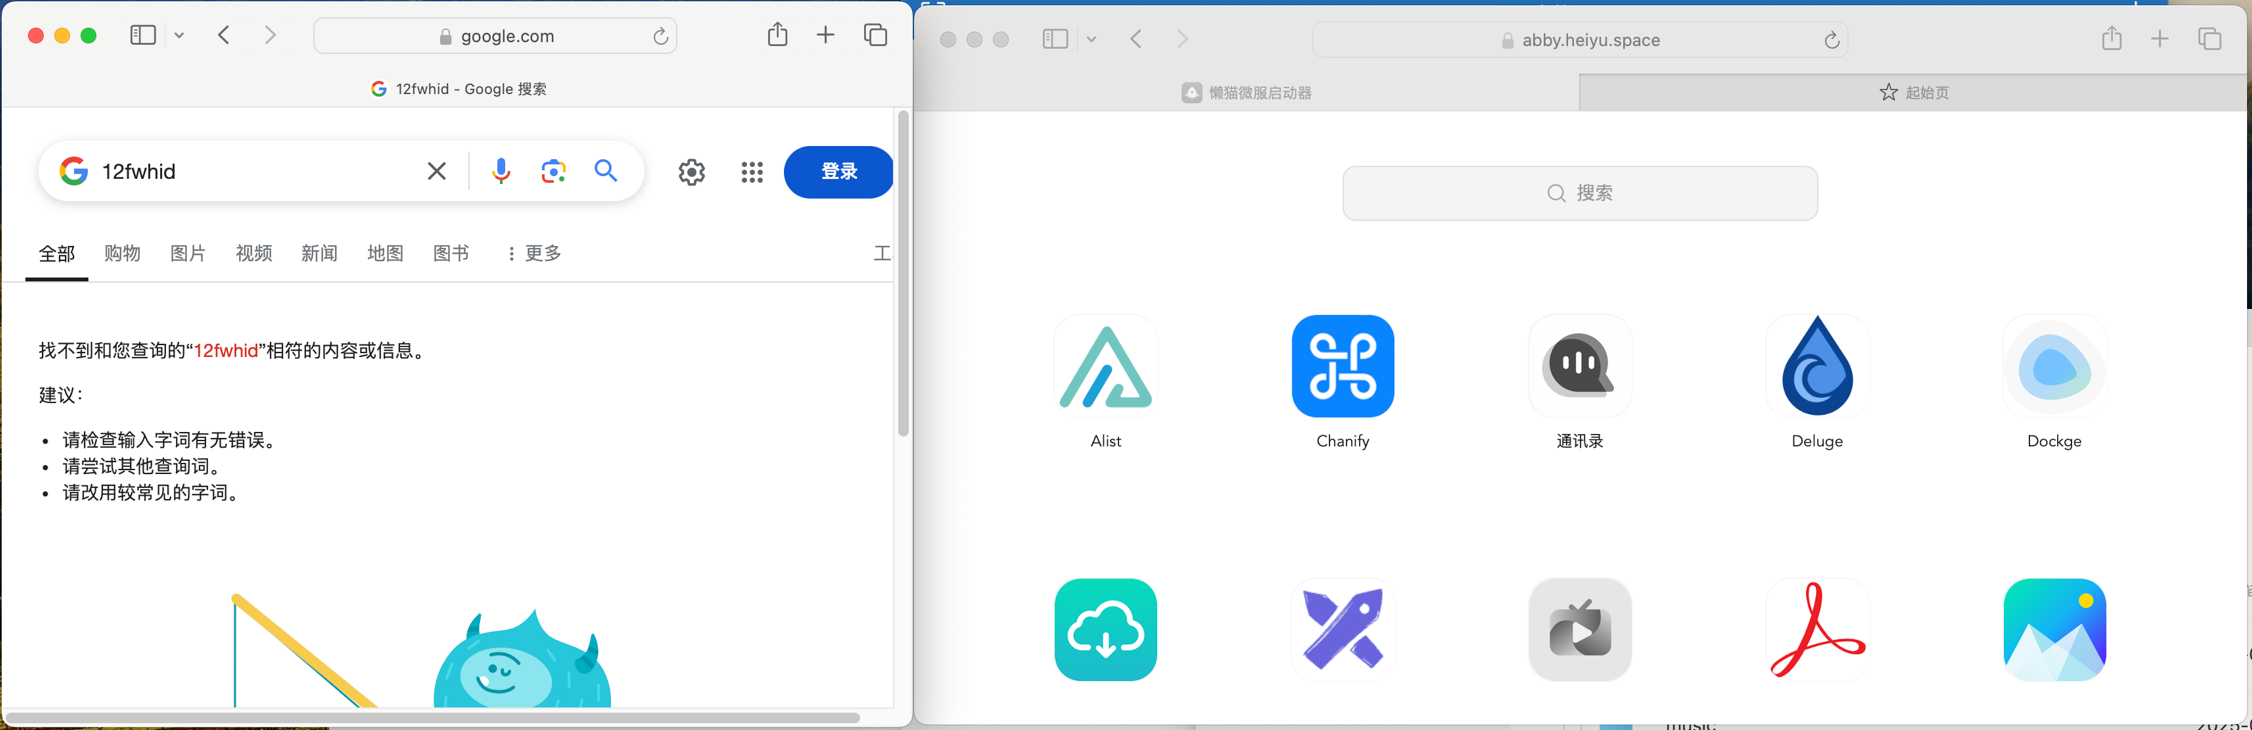Switch to the 新闻 results tab
Image resolution: width=2252 pixels, height=730 pixels.
[319, 254]
